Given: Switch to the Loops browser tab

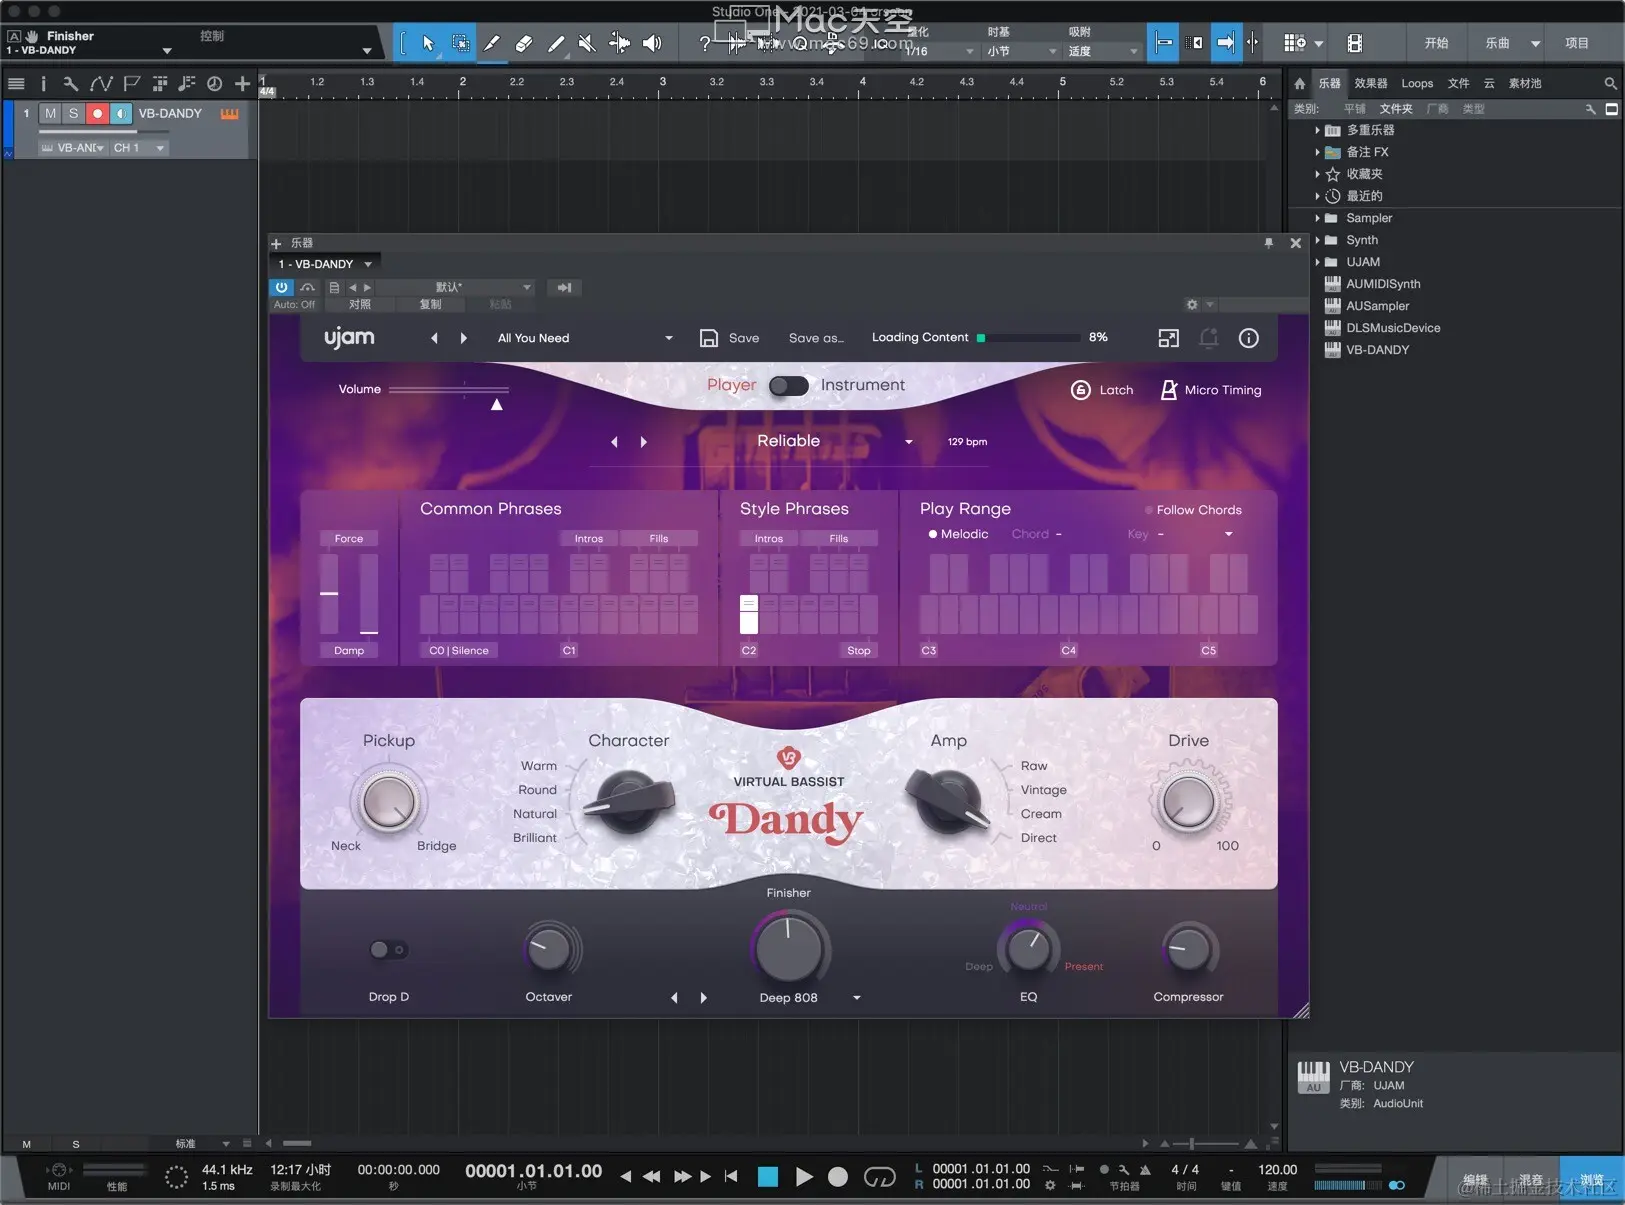Looking at the screenshot, I should point(1417,84).
